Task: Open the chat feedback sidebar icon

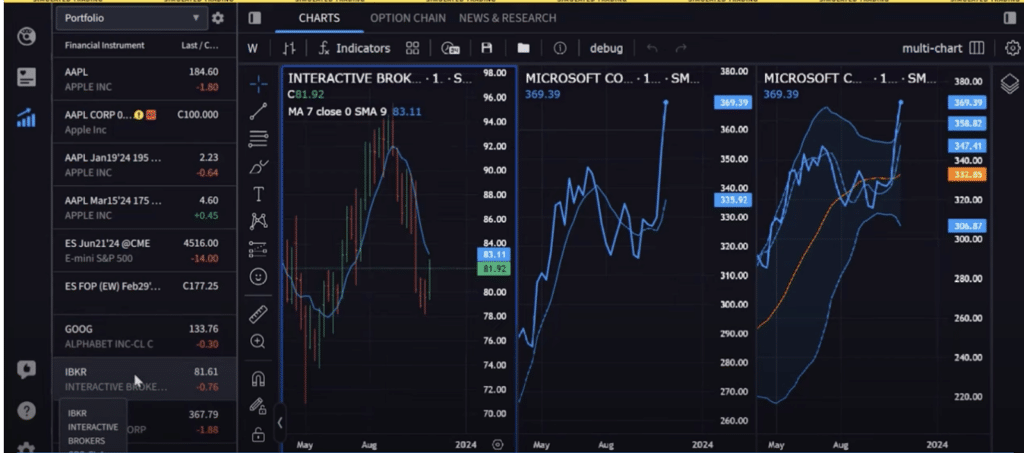Action: click(x=26, y=371)
